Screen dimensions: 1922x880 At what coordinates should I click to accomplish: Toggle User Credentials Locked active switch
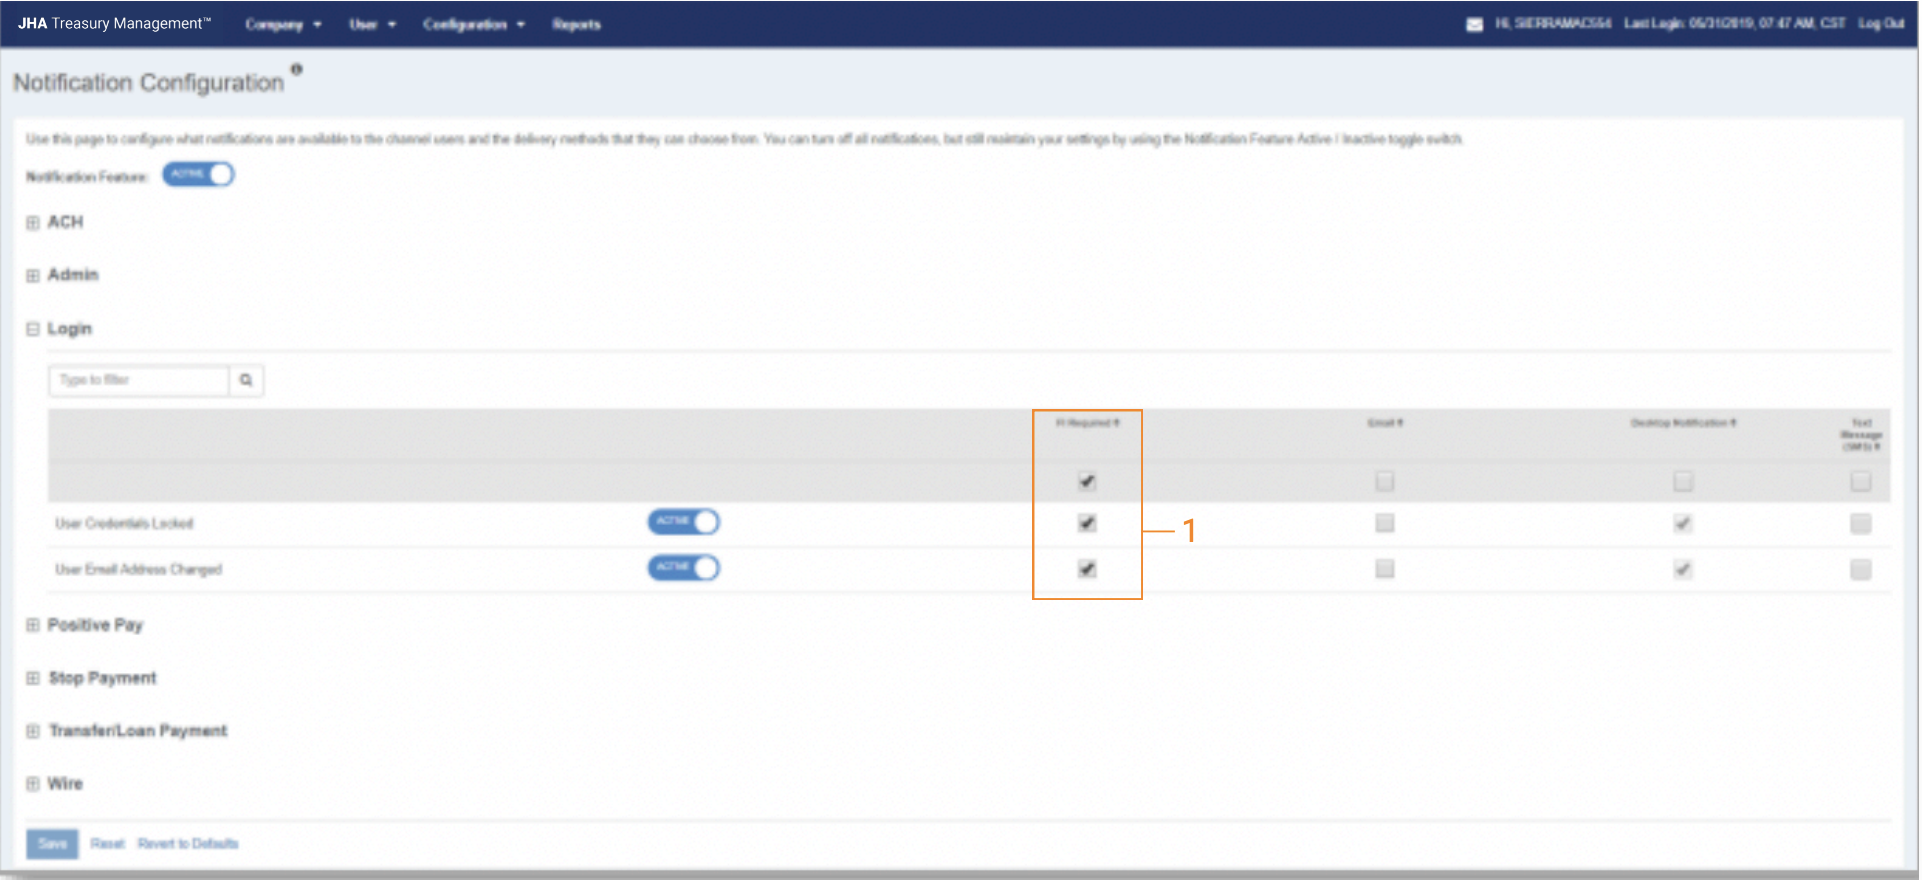[683, 522]
